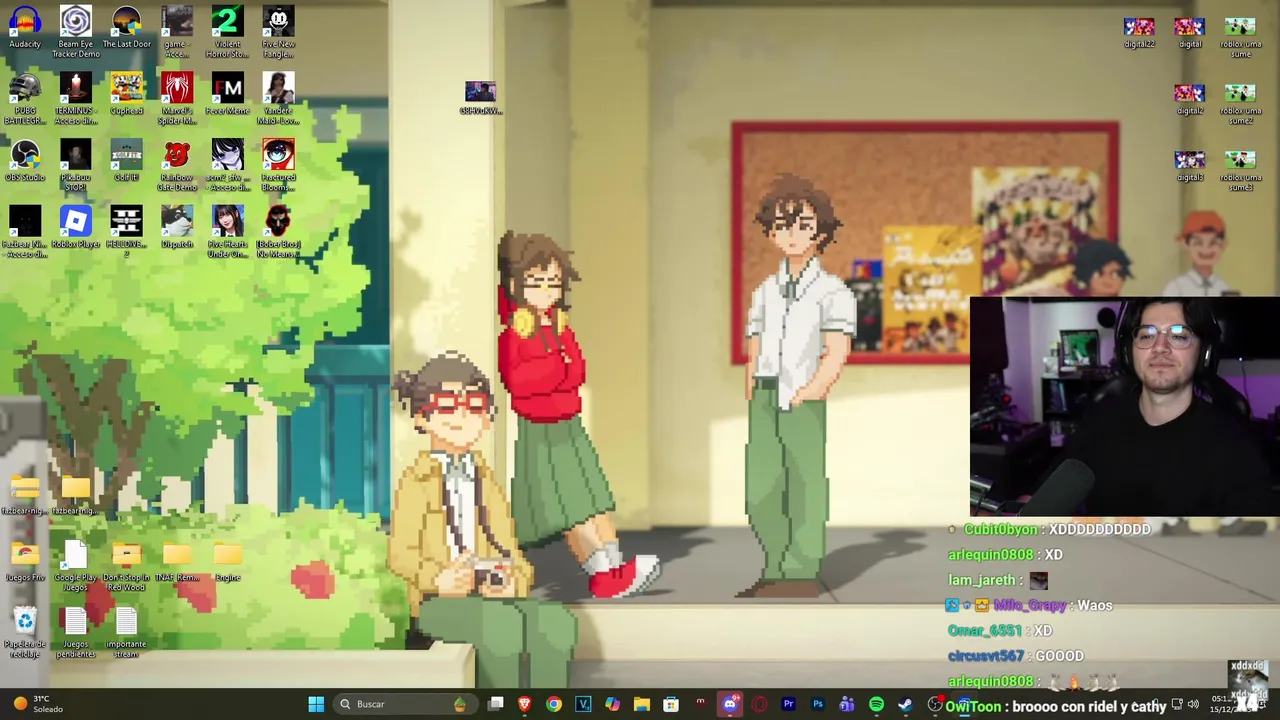Open Microsoft Teams from taskbar

click(847, 704)
